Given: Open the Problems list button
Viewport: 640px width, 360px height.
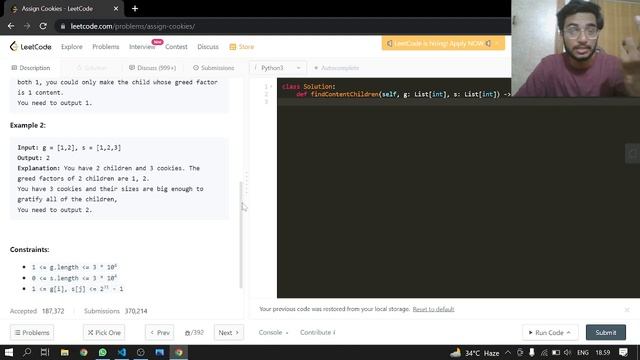Looking at the screenshot, I should tap(32, 333).
